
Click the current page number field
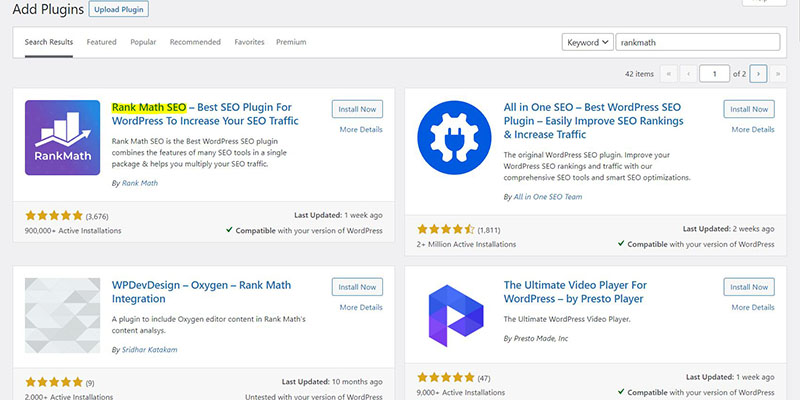point(714,74)
